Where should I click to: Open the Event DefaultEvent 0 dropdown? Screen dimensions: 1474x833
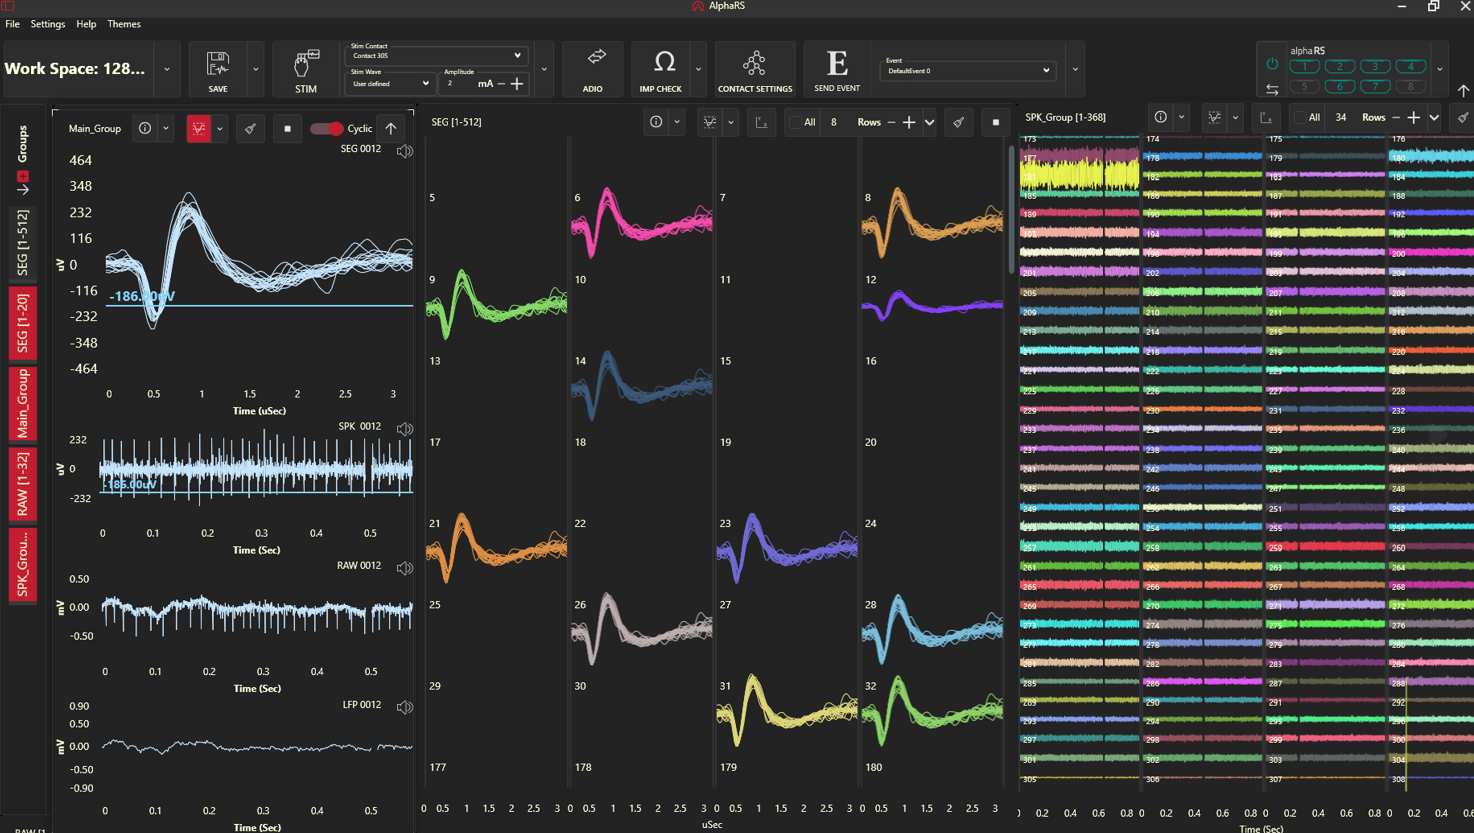coord(968,70)
